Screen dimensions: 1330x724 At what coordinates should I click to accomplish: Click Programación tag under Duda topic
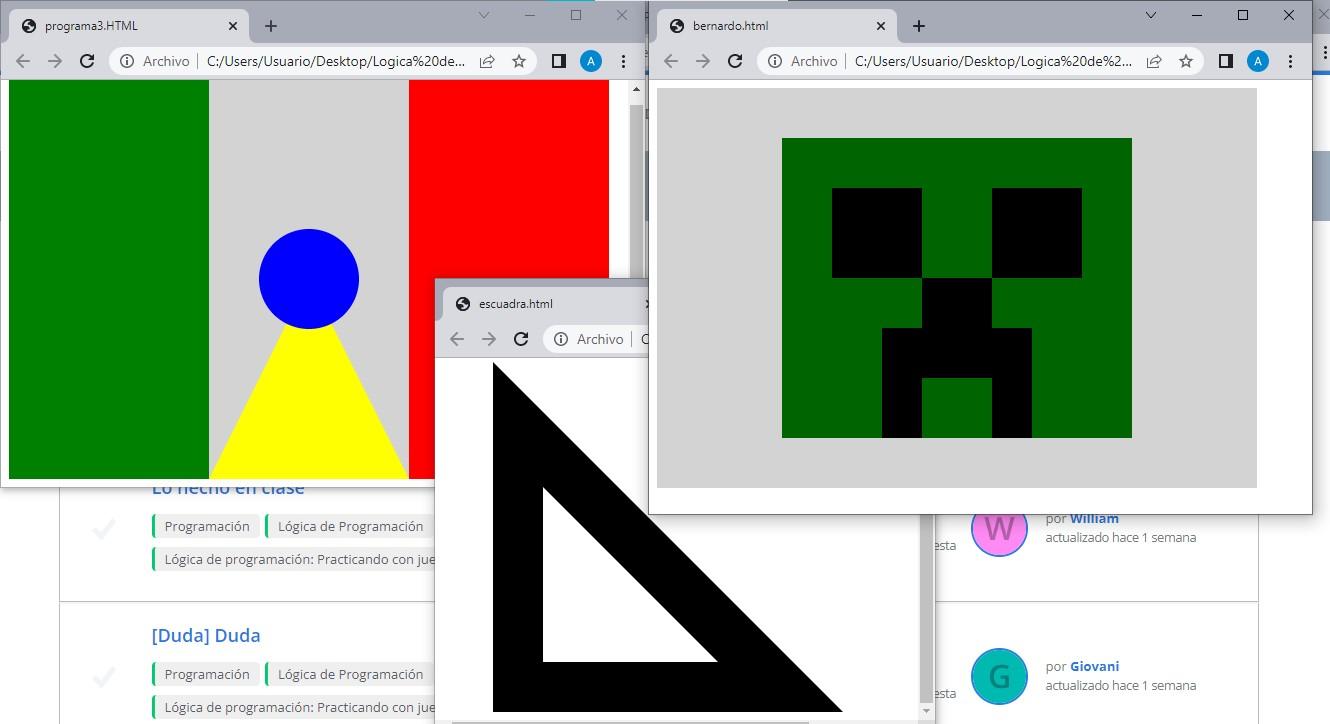point(206,674)
